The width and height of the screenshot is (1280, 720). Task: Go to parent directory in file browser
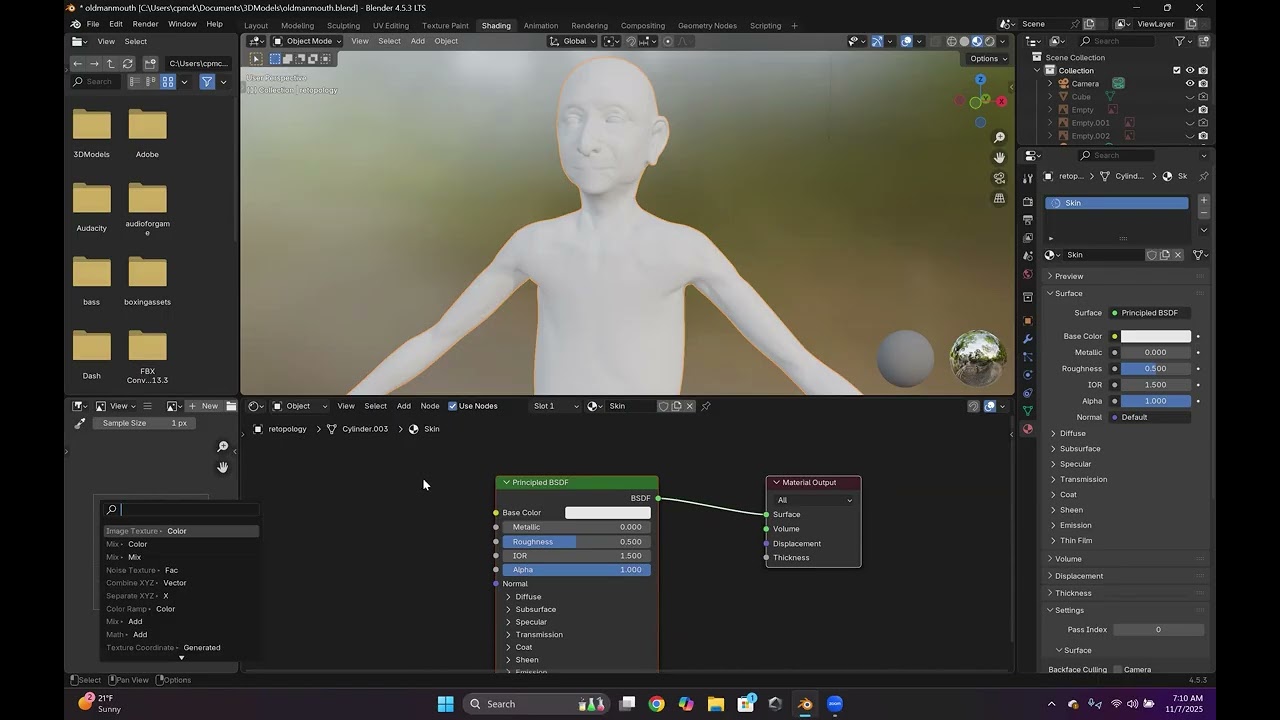coord(111,63)
